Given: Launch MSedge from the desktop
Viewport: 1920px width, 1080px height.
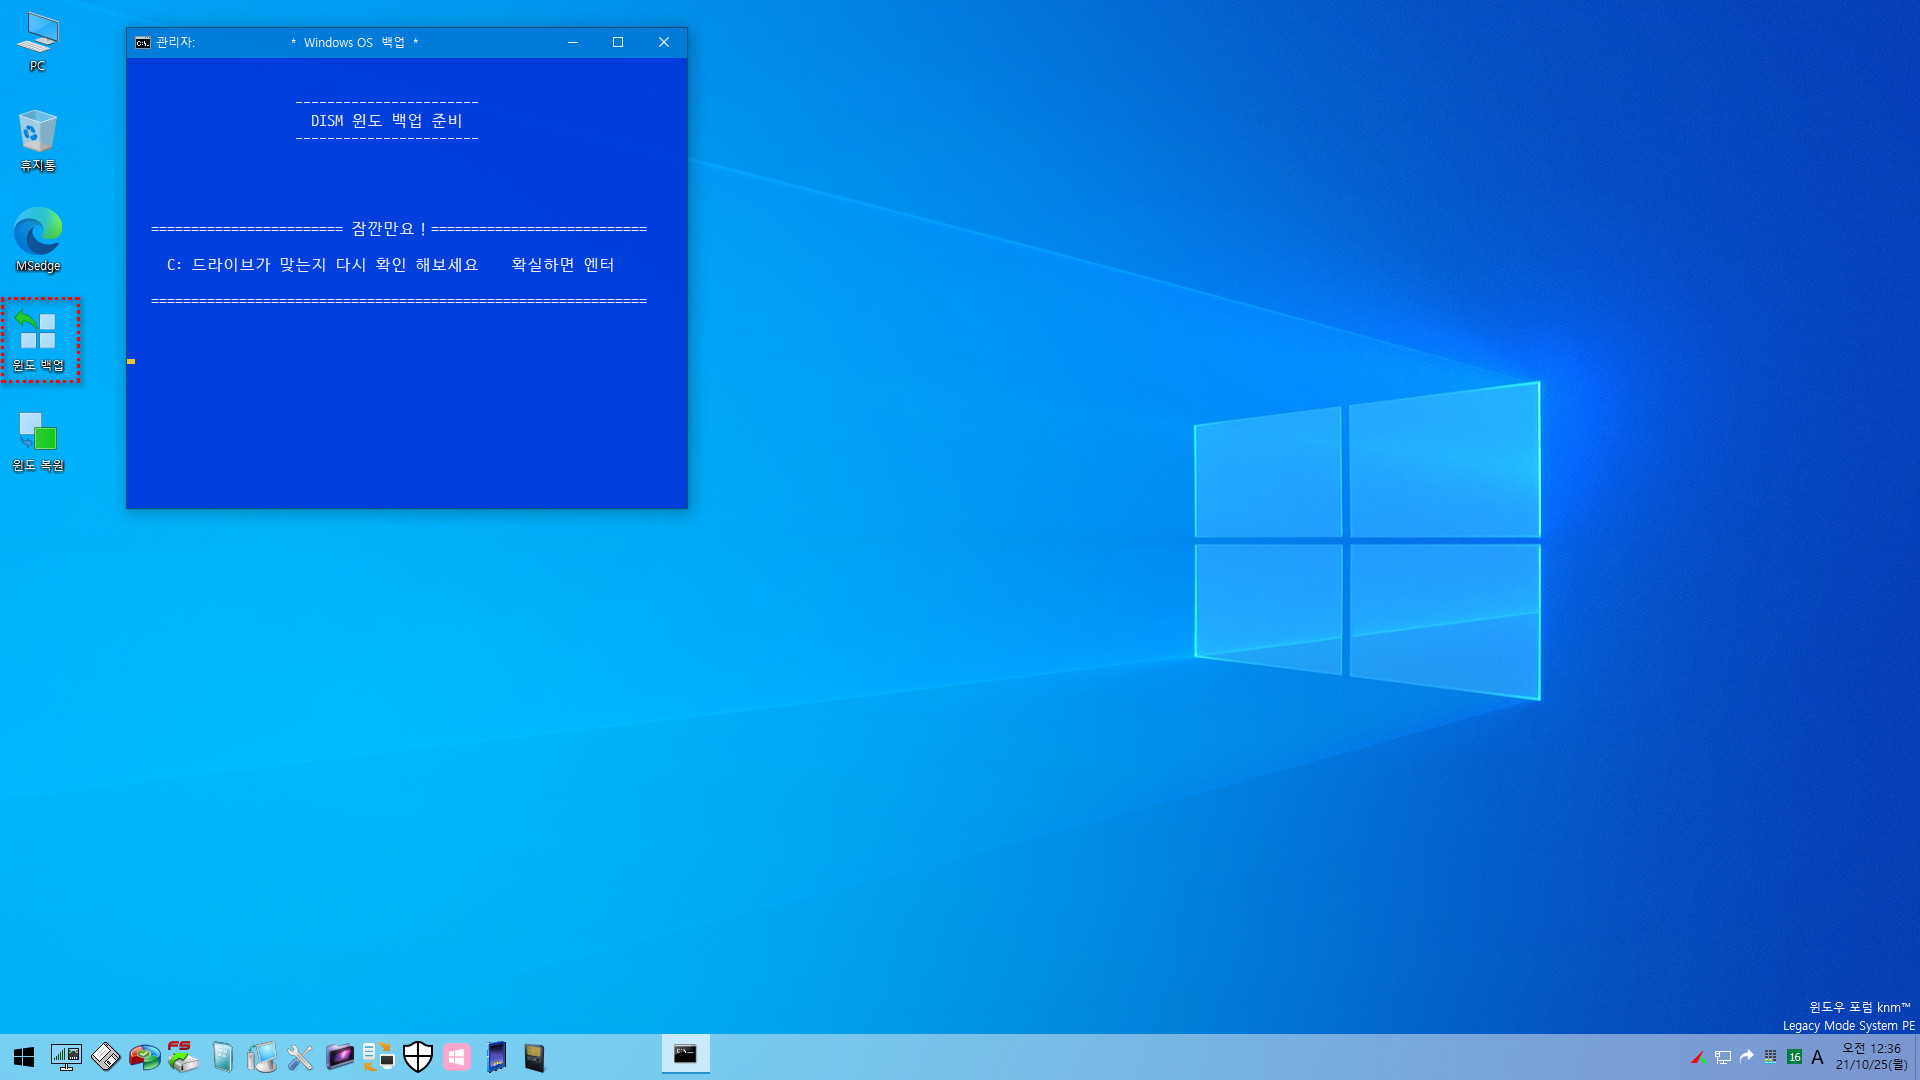Looking at the screenshot, I should coord(38,240).
